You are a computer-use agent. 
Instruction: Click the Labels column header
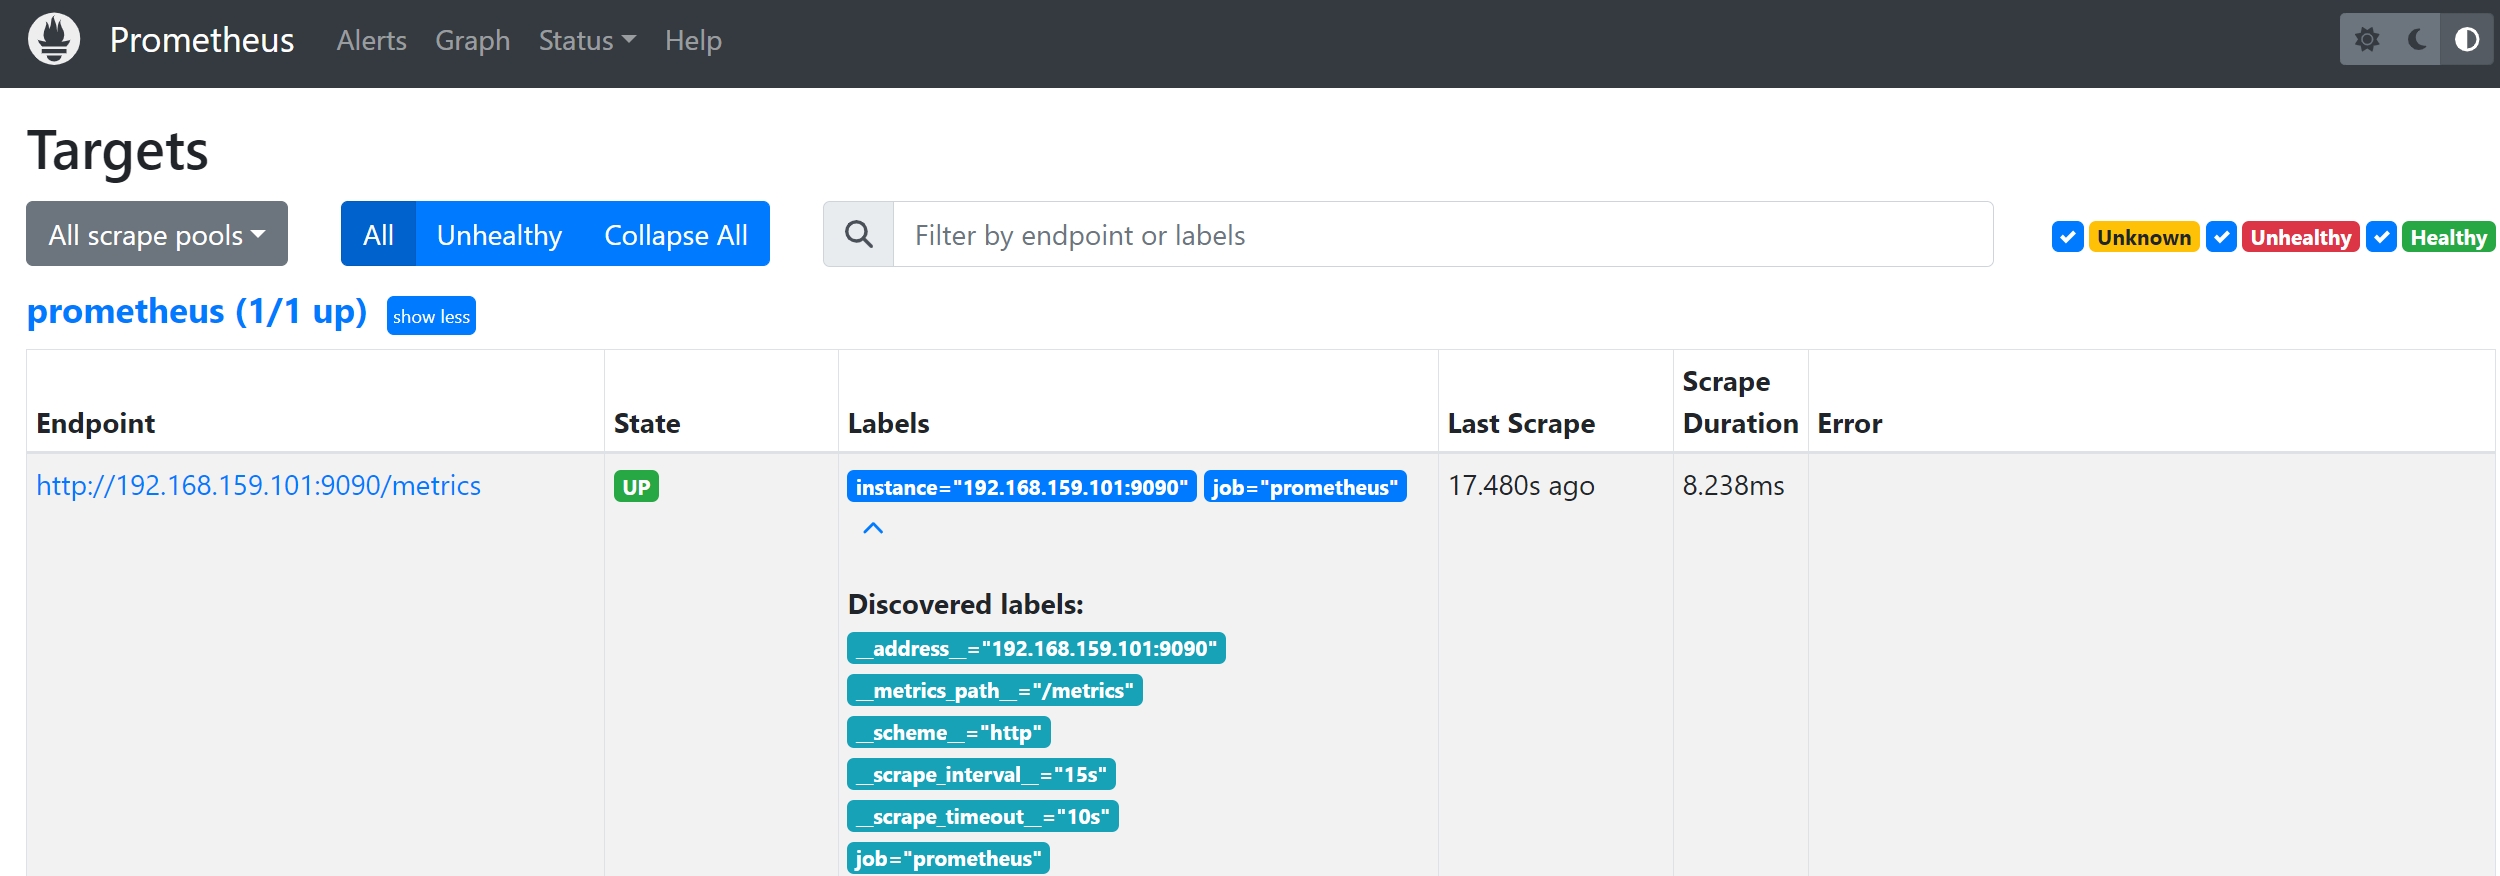coord(889,424)
